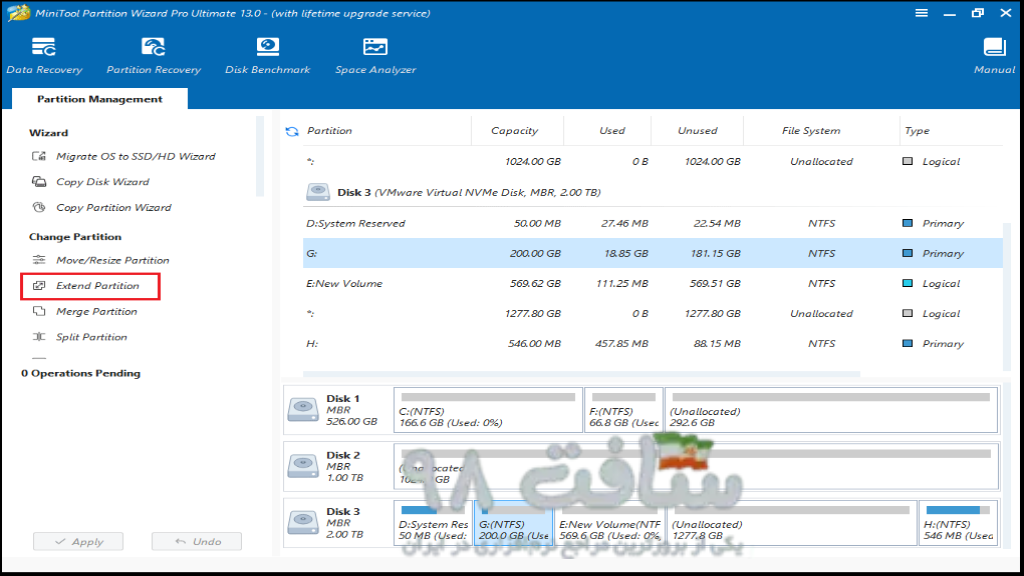Sort by Capacity column header
1024x576 pixels.
[515, 131]
